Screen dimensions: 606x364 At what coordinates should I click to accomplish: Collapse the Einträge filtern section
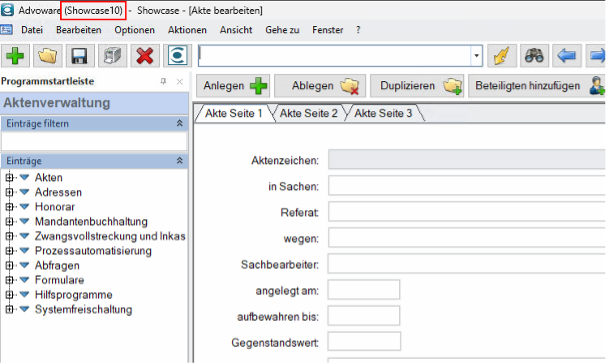point(179,123)
